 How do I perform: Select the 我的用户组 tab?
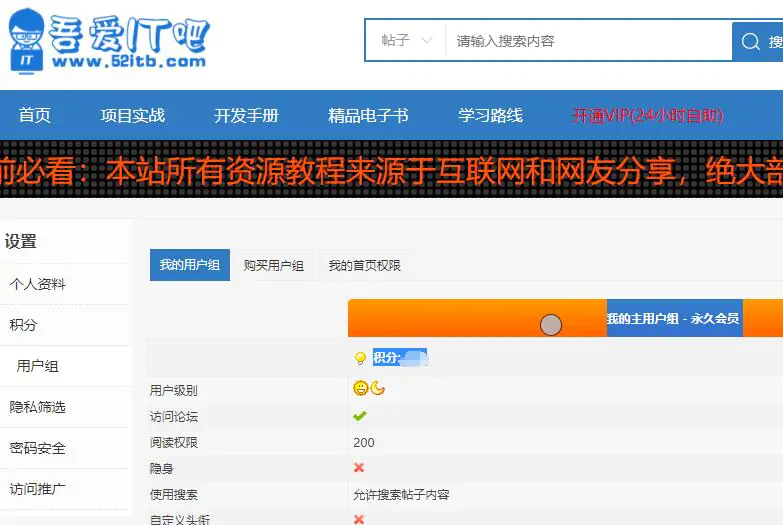(190, 265)
